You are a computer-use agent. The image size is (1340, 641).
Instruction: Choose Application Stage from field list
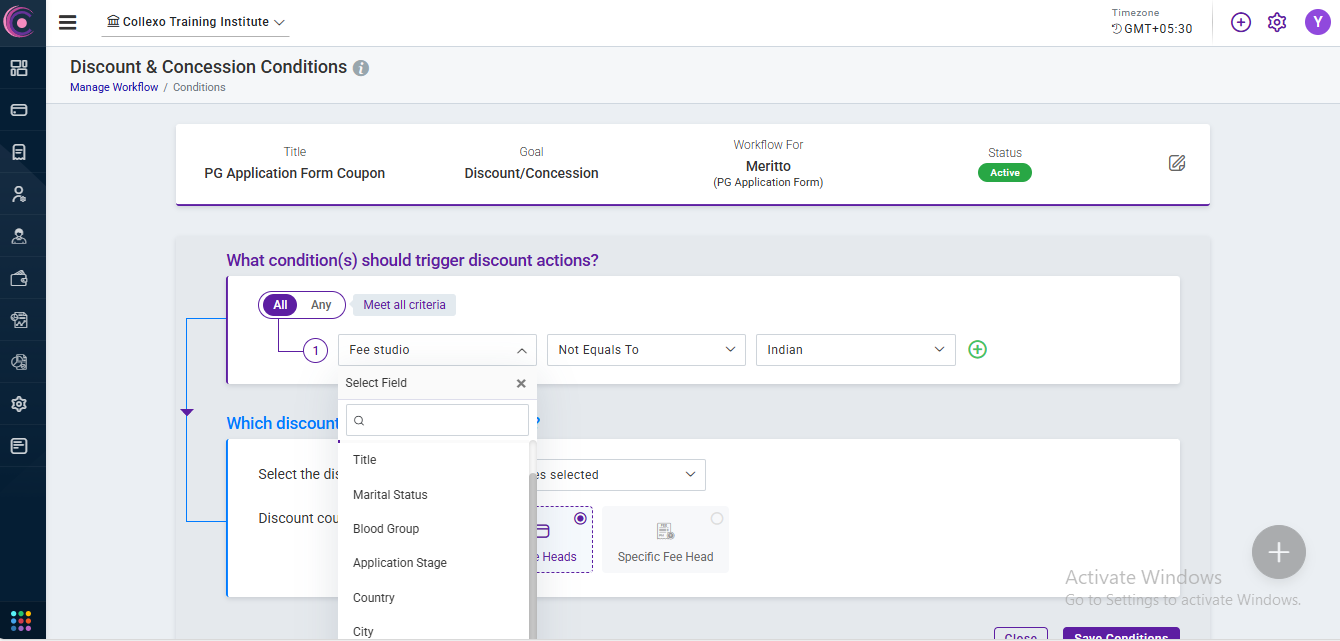point(400,563)
